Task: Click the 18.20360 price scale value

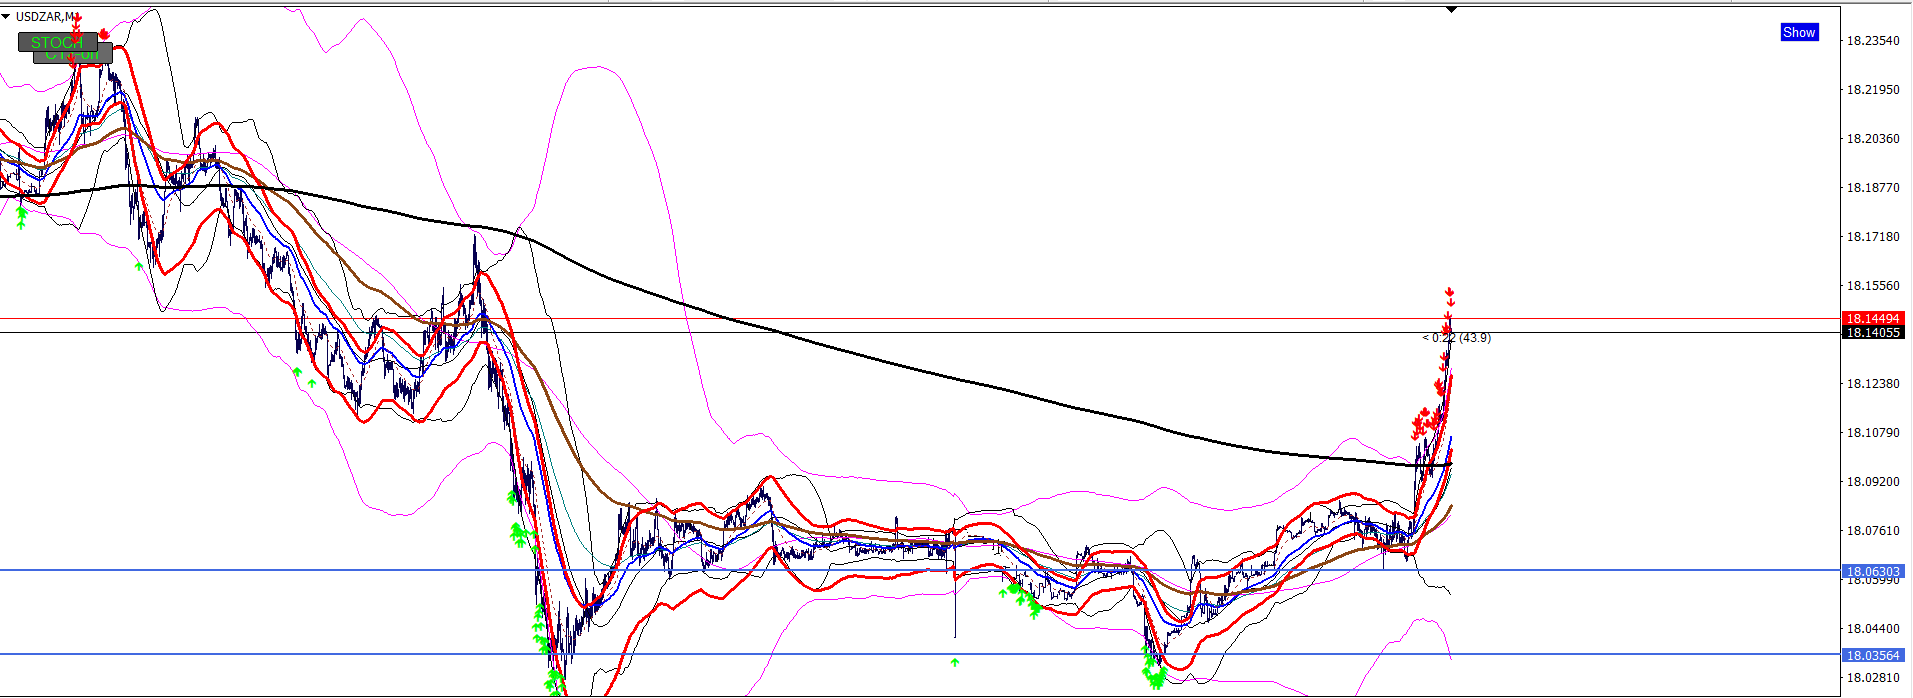Action: [1873, 139]
